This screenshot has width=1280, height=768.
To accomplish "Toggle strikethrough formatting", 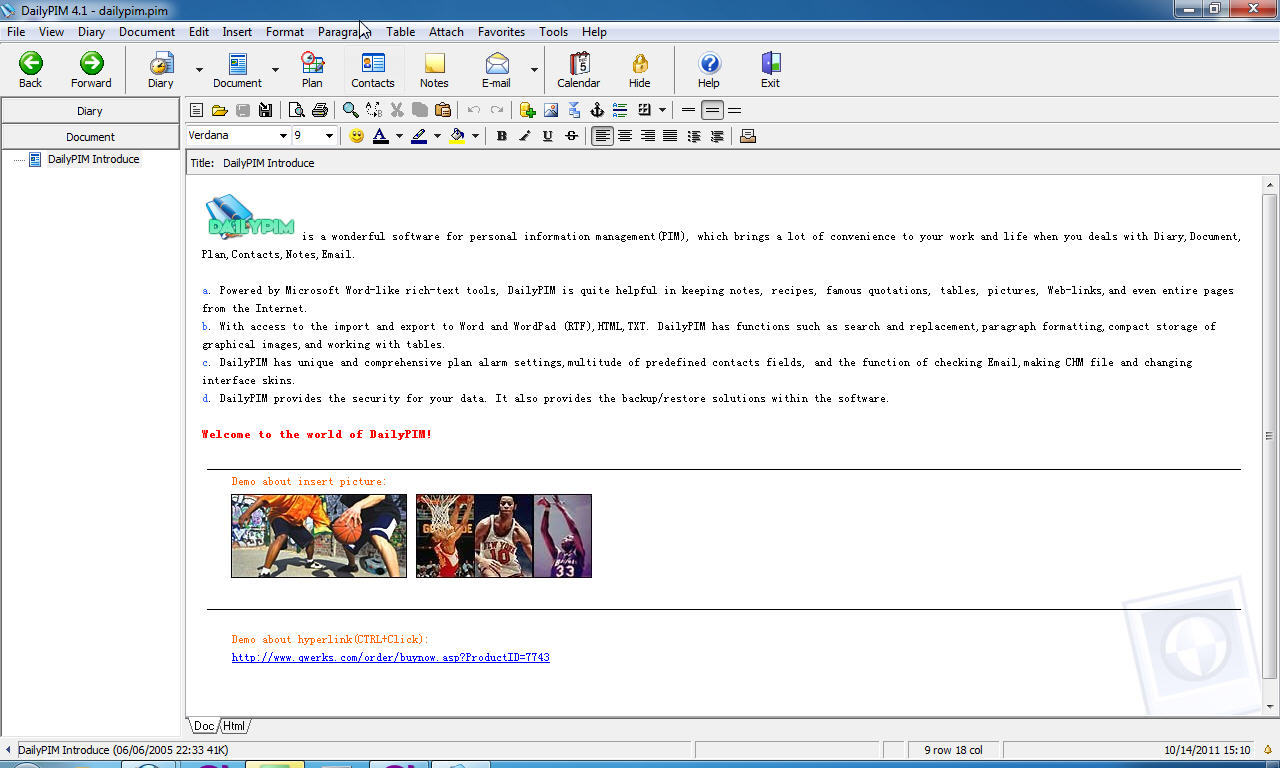I will point(571,136).
